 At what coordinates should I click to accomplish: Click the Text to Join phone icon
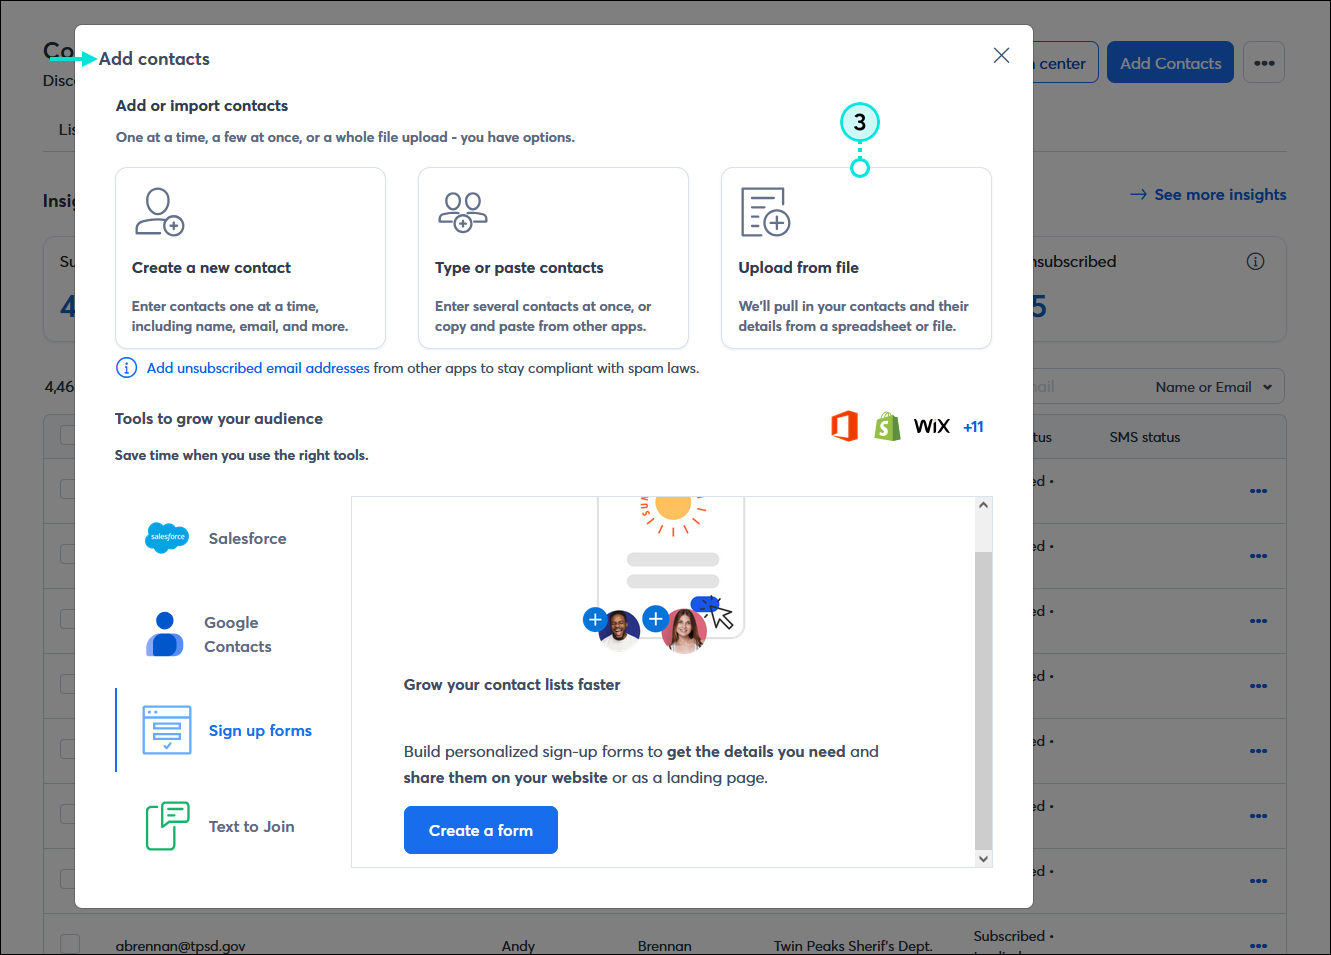click(x=167, y=826)
